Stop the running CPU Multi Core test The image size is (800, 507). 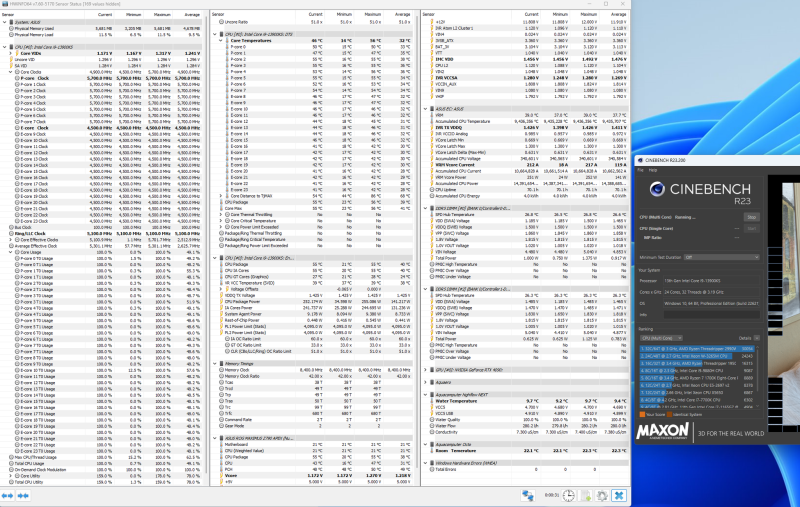(x=752, y=217)
